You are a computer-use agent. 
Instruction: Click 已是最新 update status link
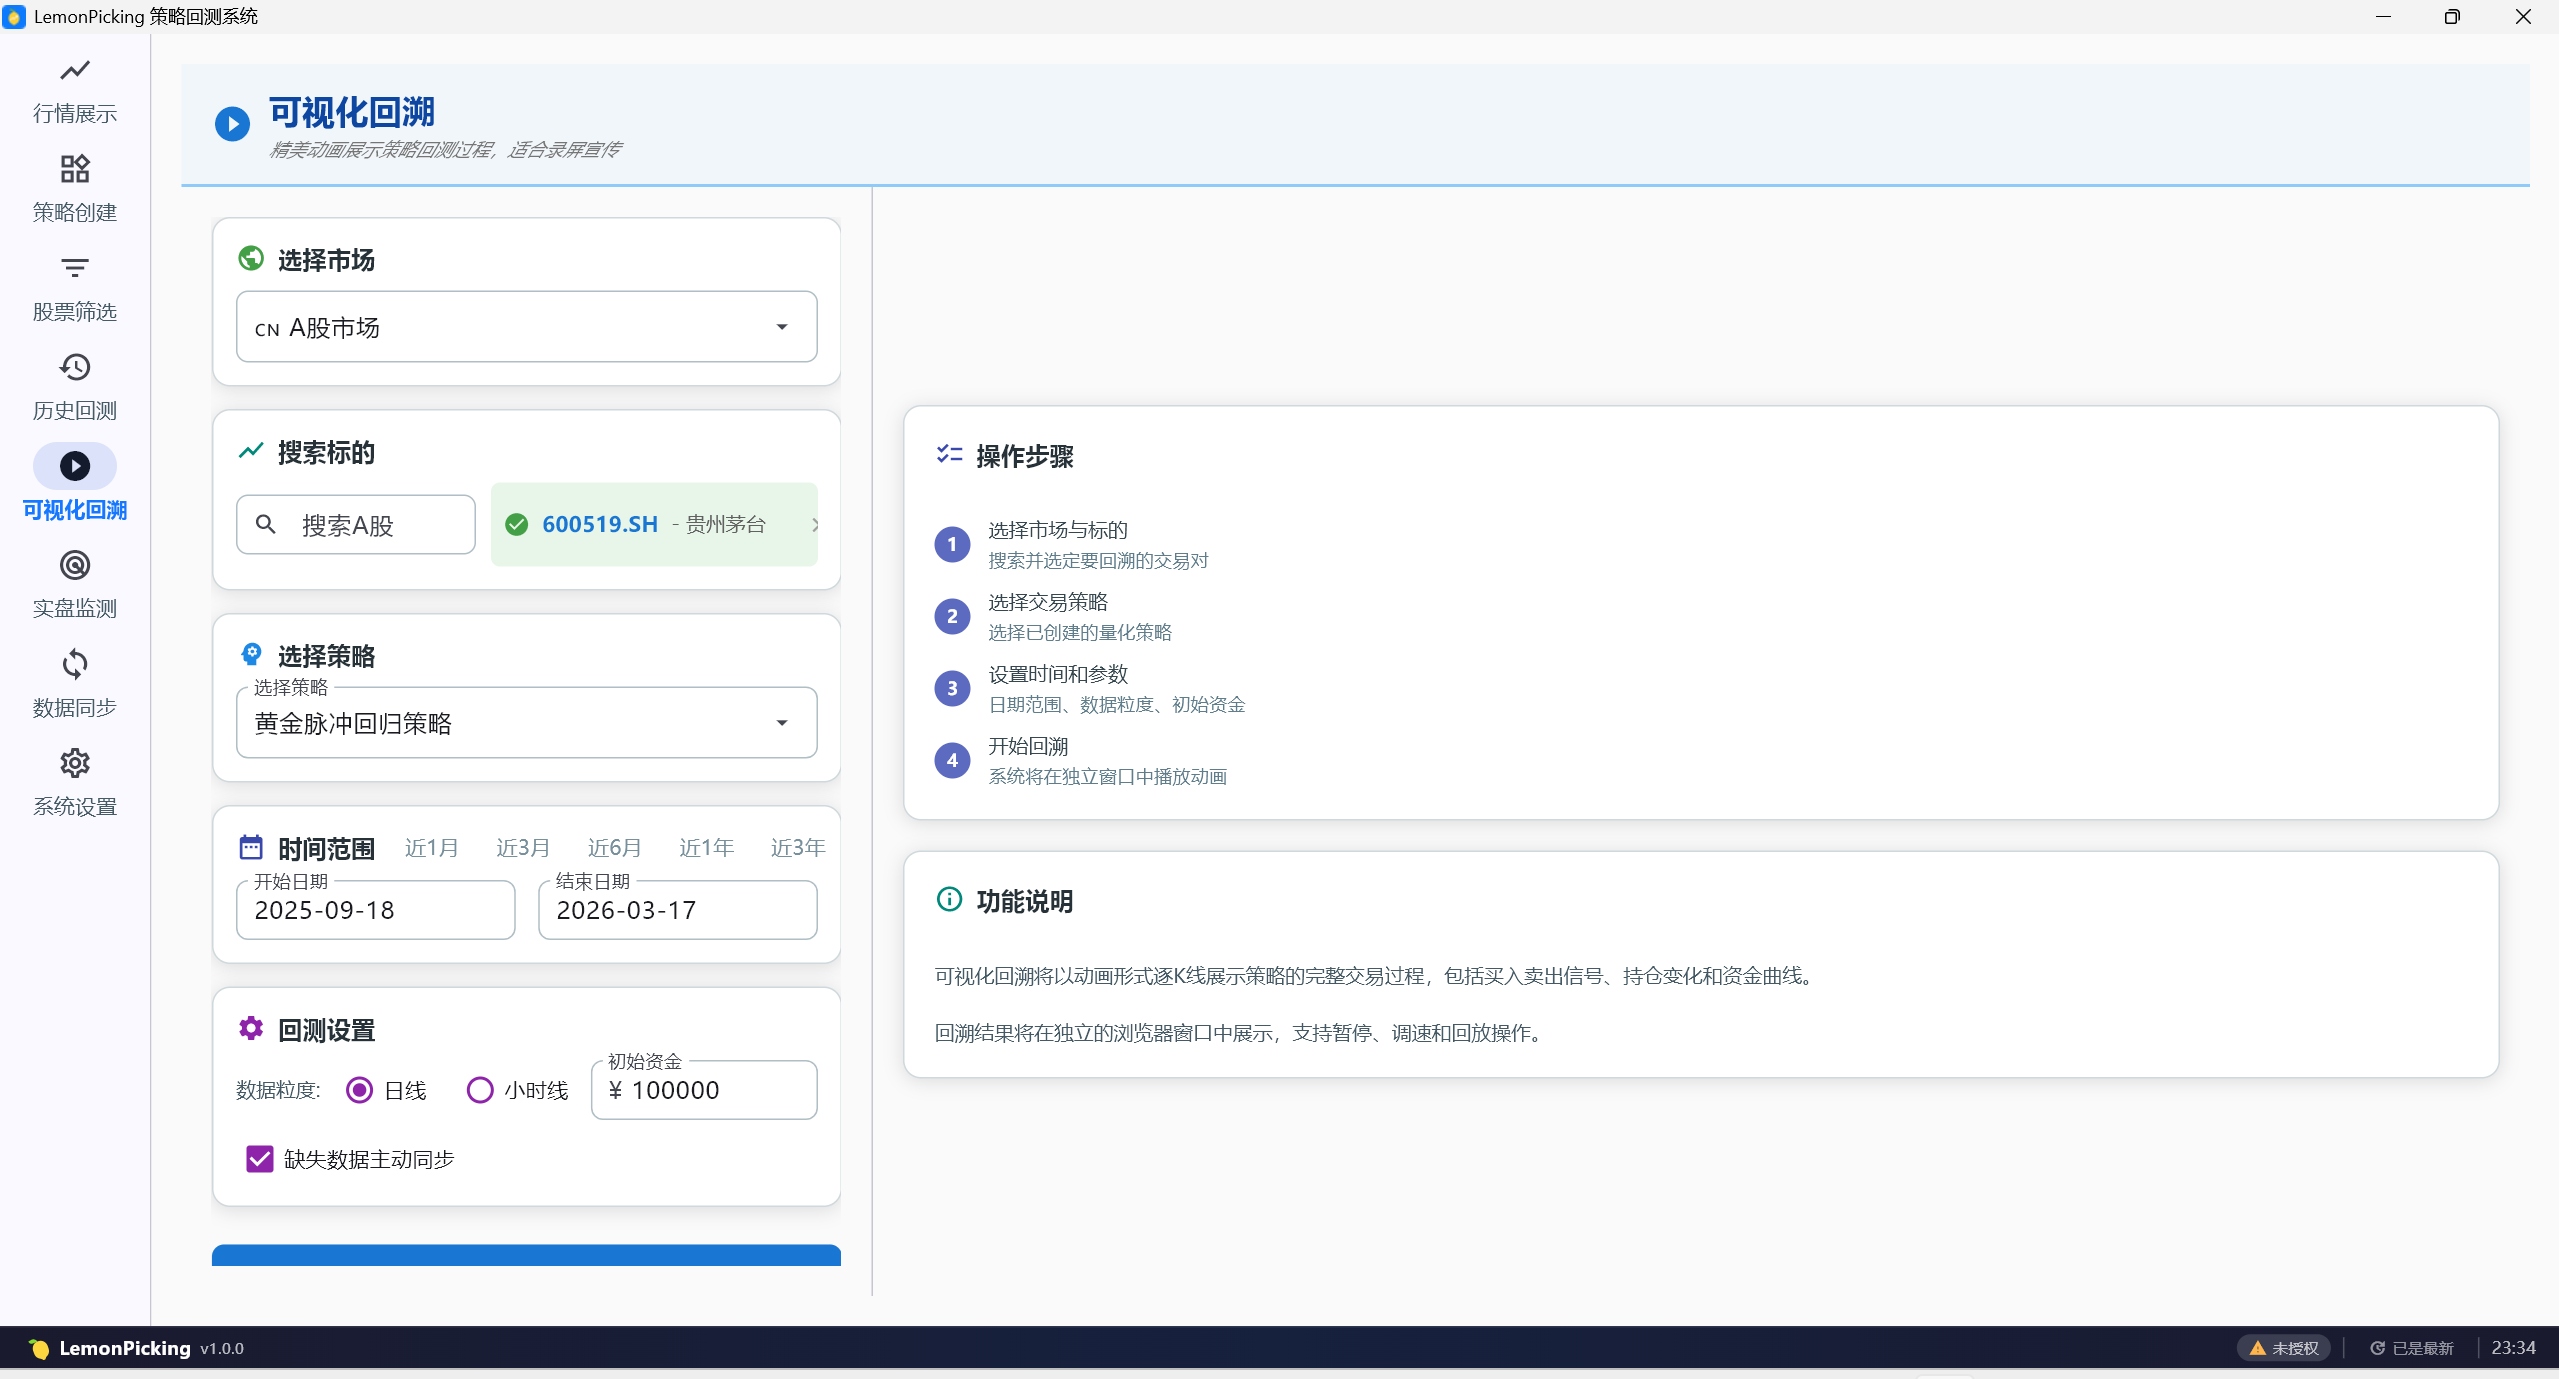pos(2411,1348)
